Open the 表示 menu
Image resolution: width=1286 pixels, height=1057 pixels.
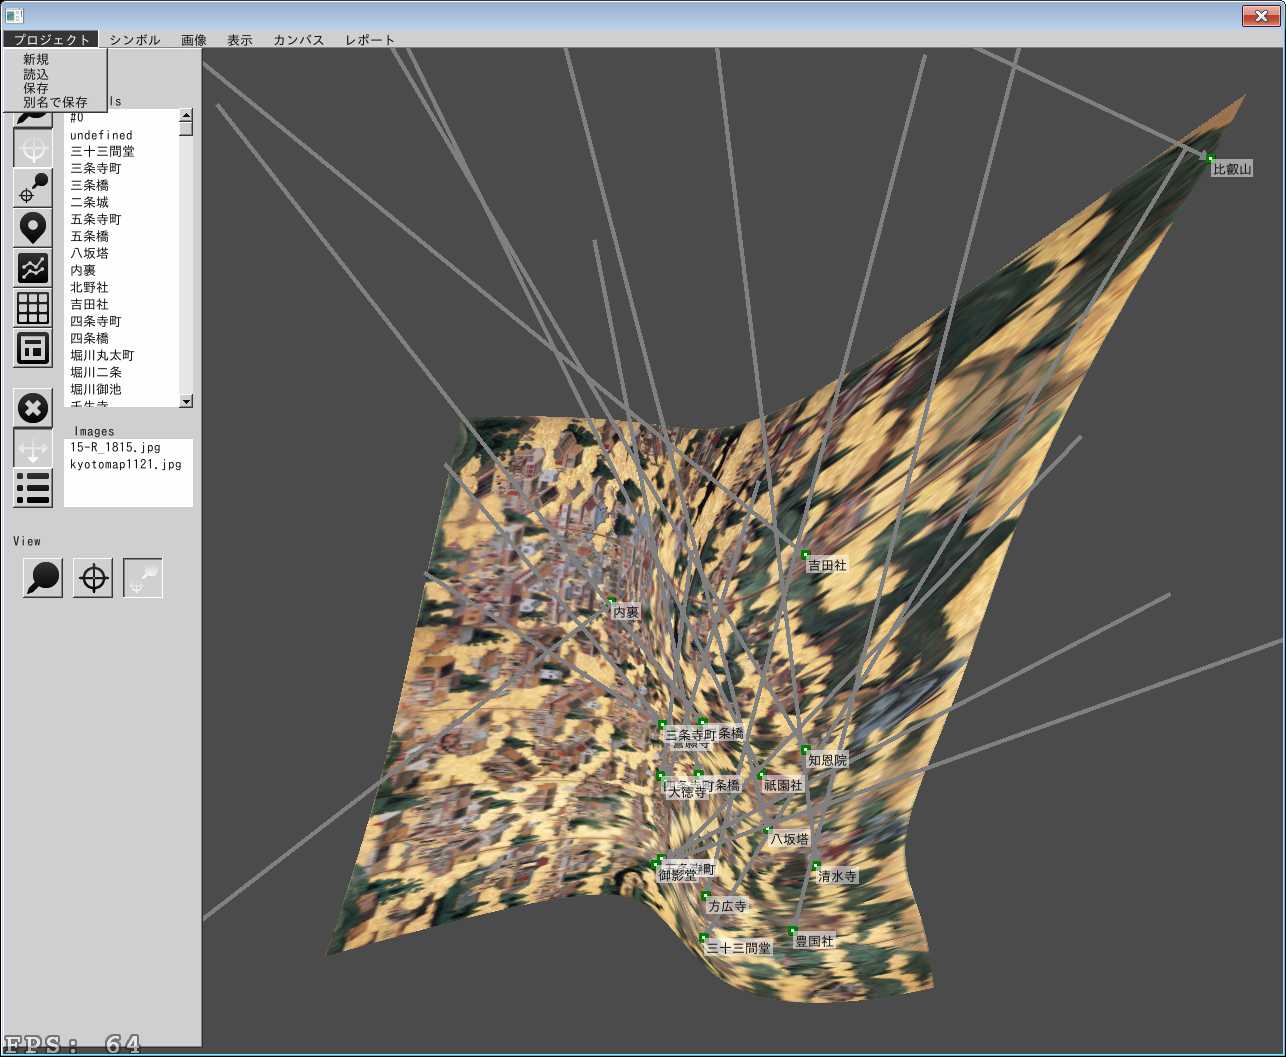pos(240,40)
